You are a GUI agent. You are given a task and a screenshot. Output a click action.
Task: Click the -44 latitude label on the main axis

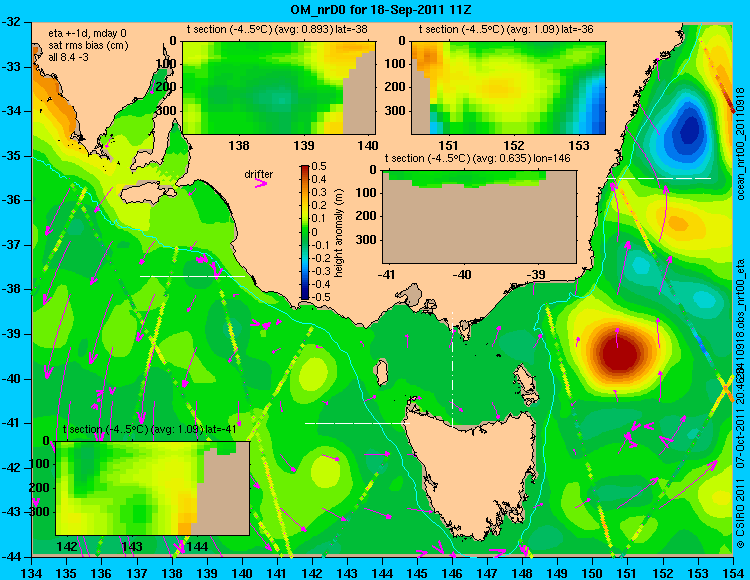click(13, 557)
